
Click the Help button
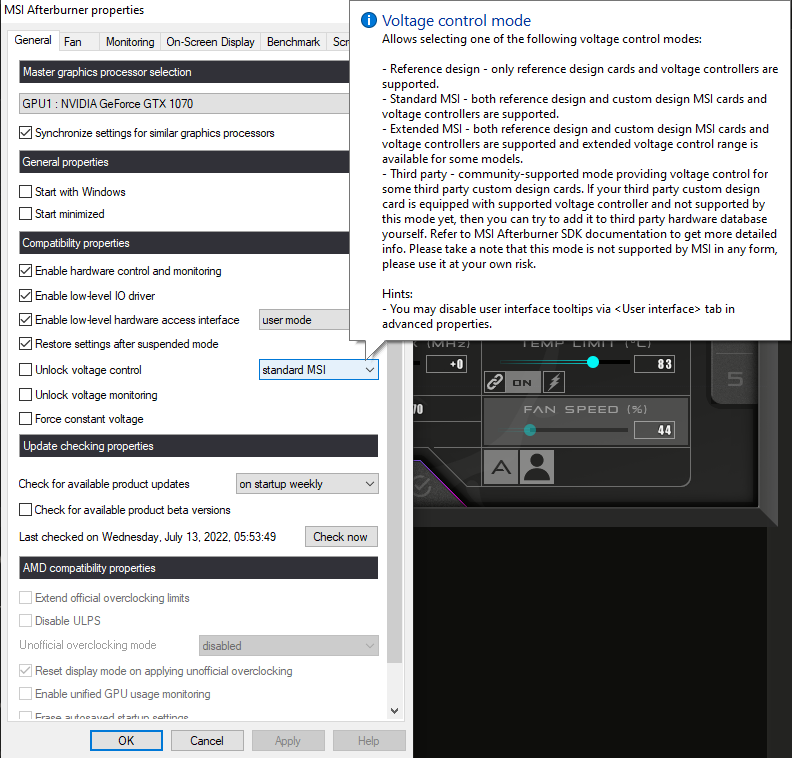click(369, 740)
